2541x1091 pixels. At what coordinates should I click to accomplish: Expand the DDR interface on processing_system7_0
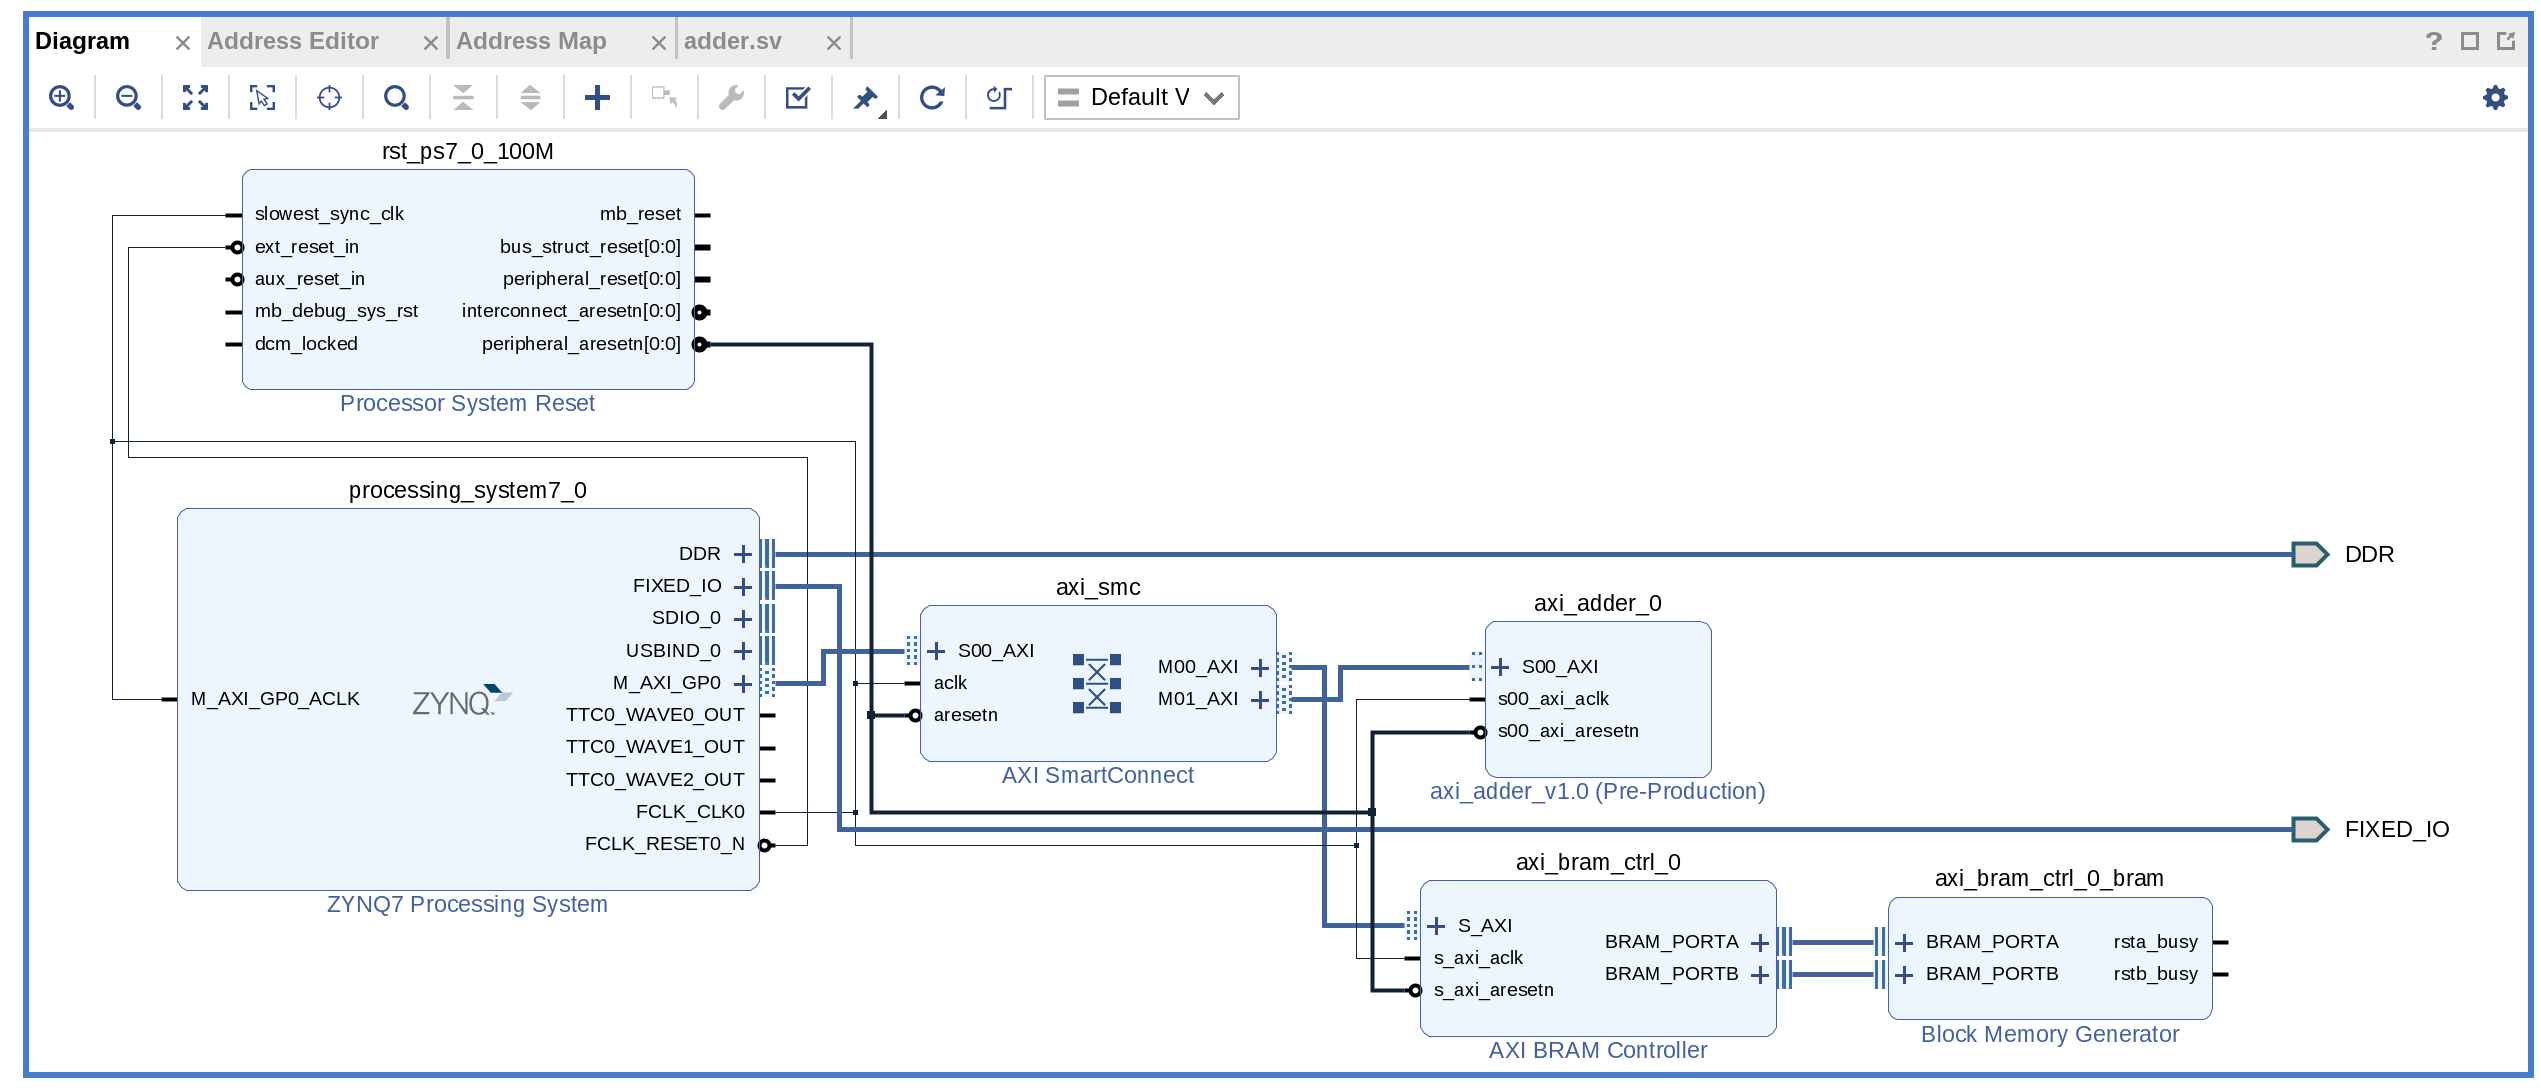tap(742, 553)
